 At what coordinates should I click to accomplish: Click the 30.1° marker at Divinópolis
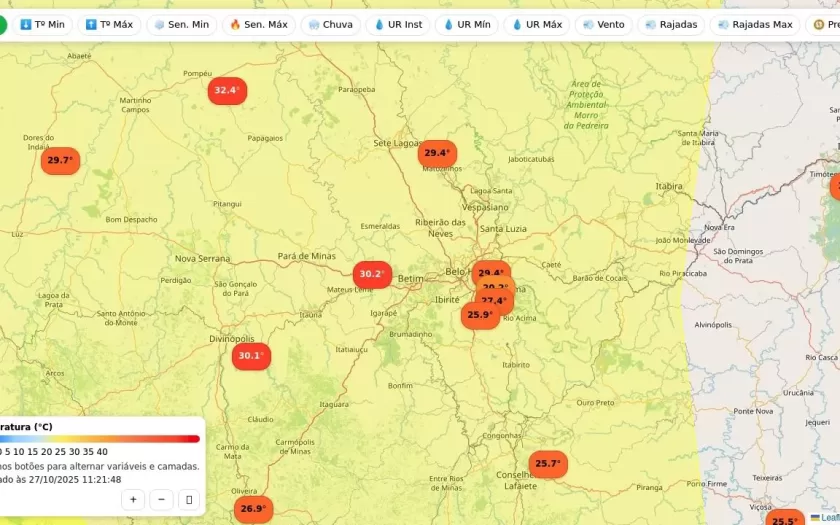251,355
